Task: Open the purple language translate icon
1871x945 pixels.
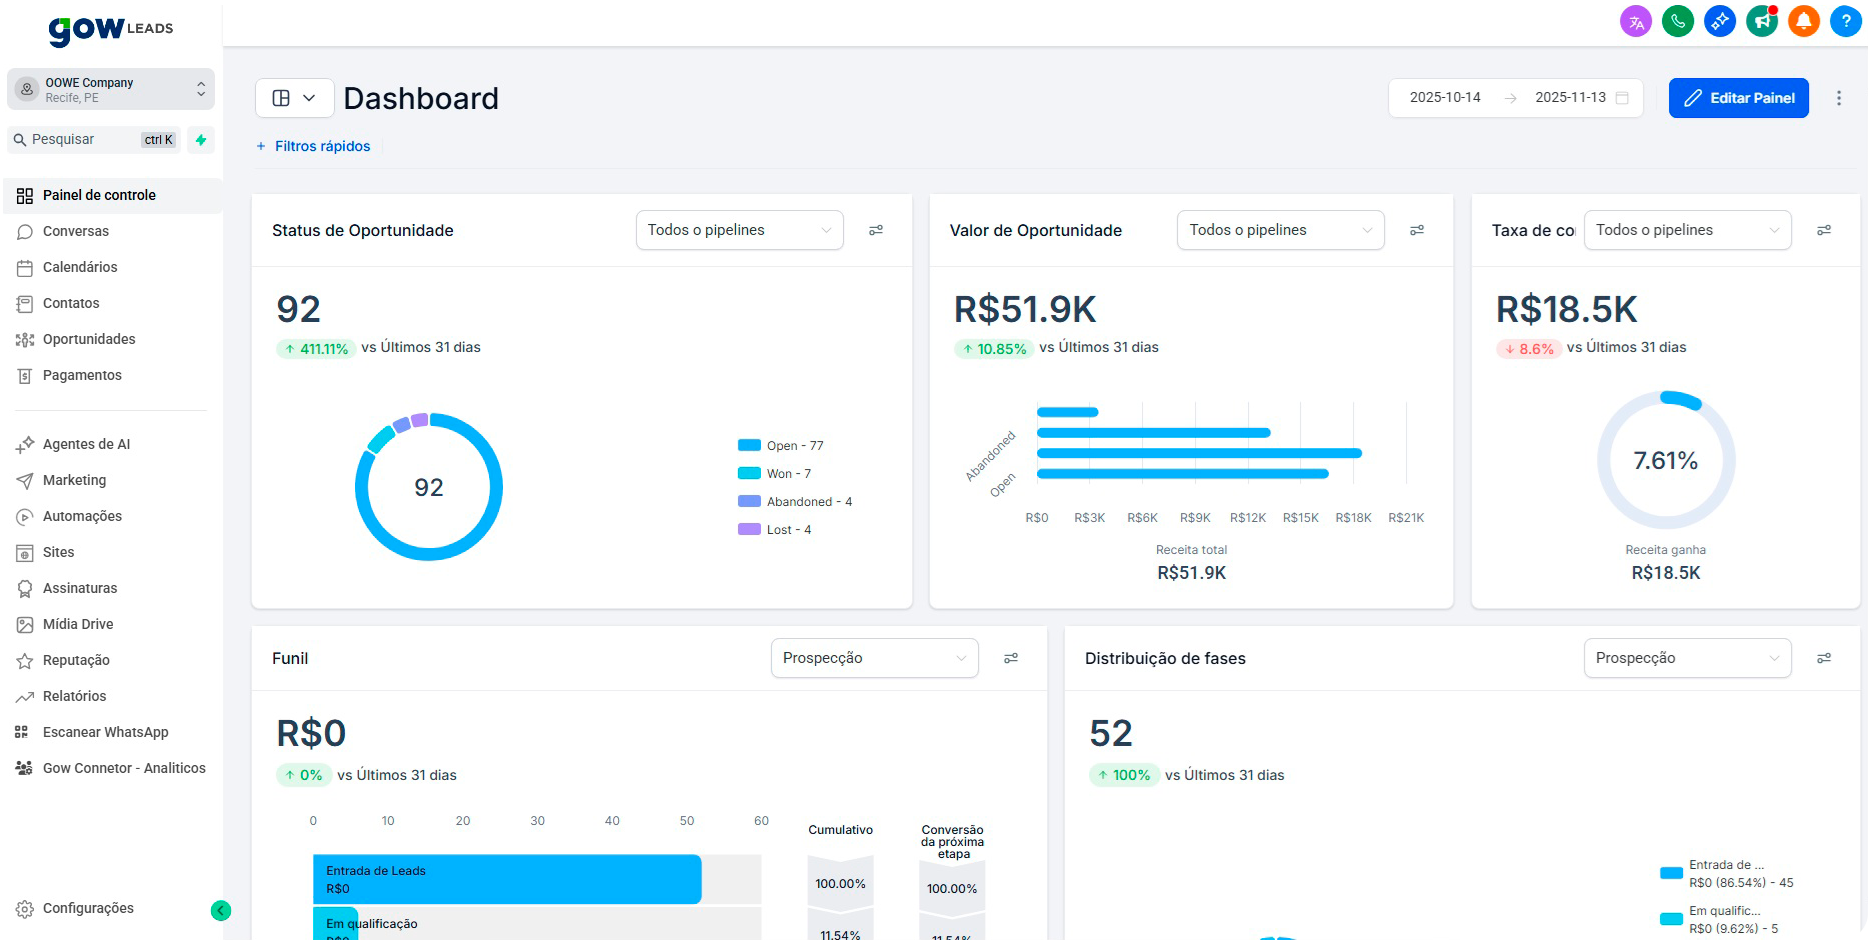Action: [x=1635, y=21]
